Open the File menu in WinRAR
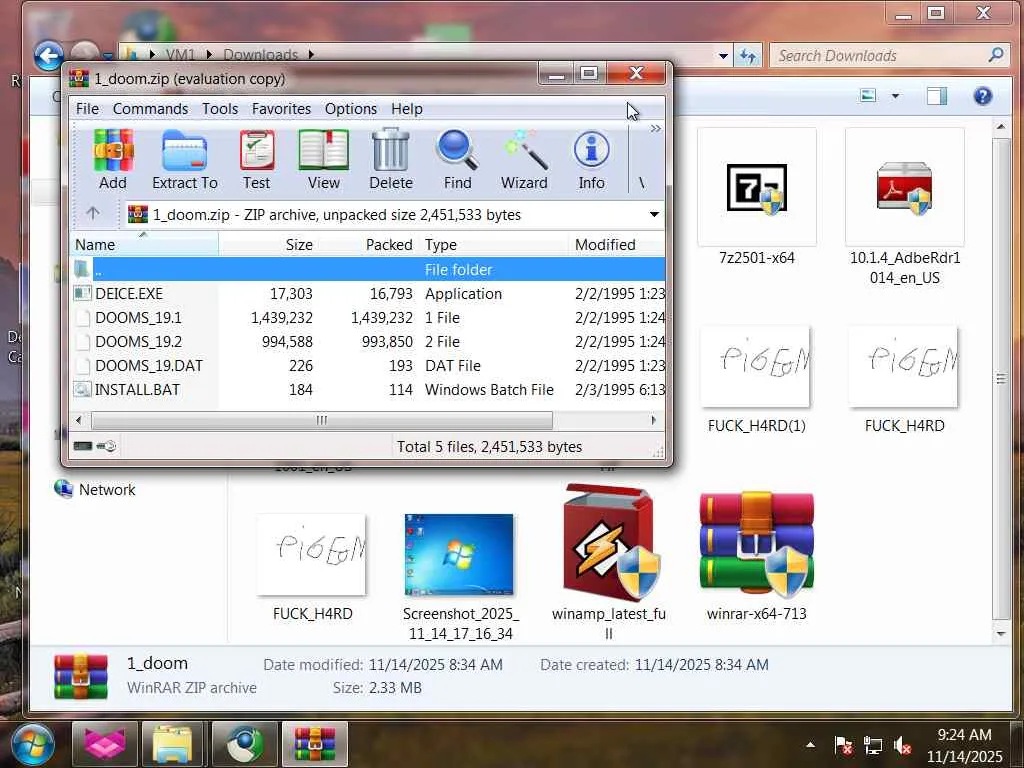 [x=88, y=108]
